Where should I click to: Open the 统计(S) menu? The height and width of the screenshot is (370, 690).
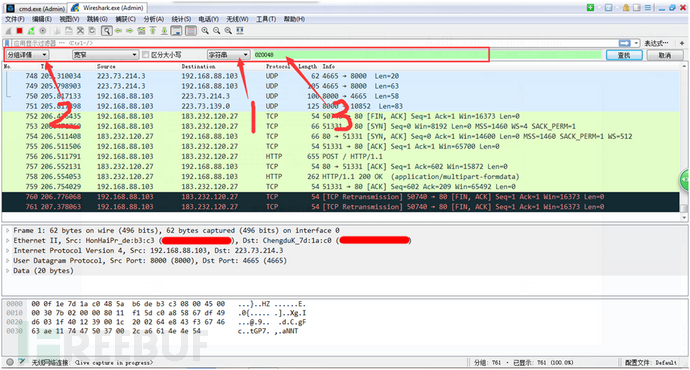(181, 19)
